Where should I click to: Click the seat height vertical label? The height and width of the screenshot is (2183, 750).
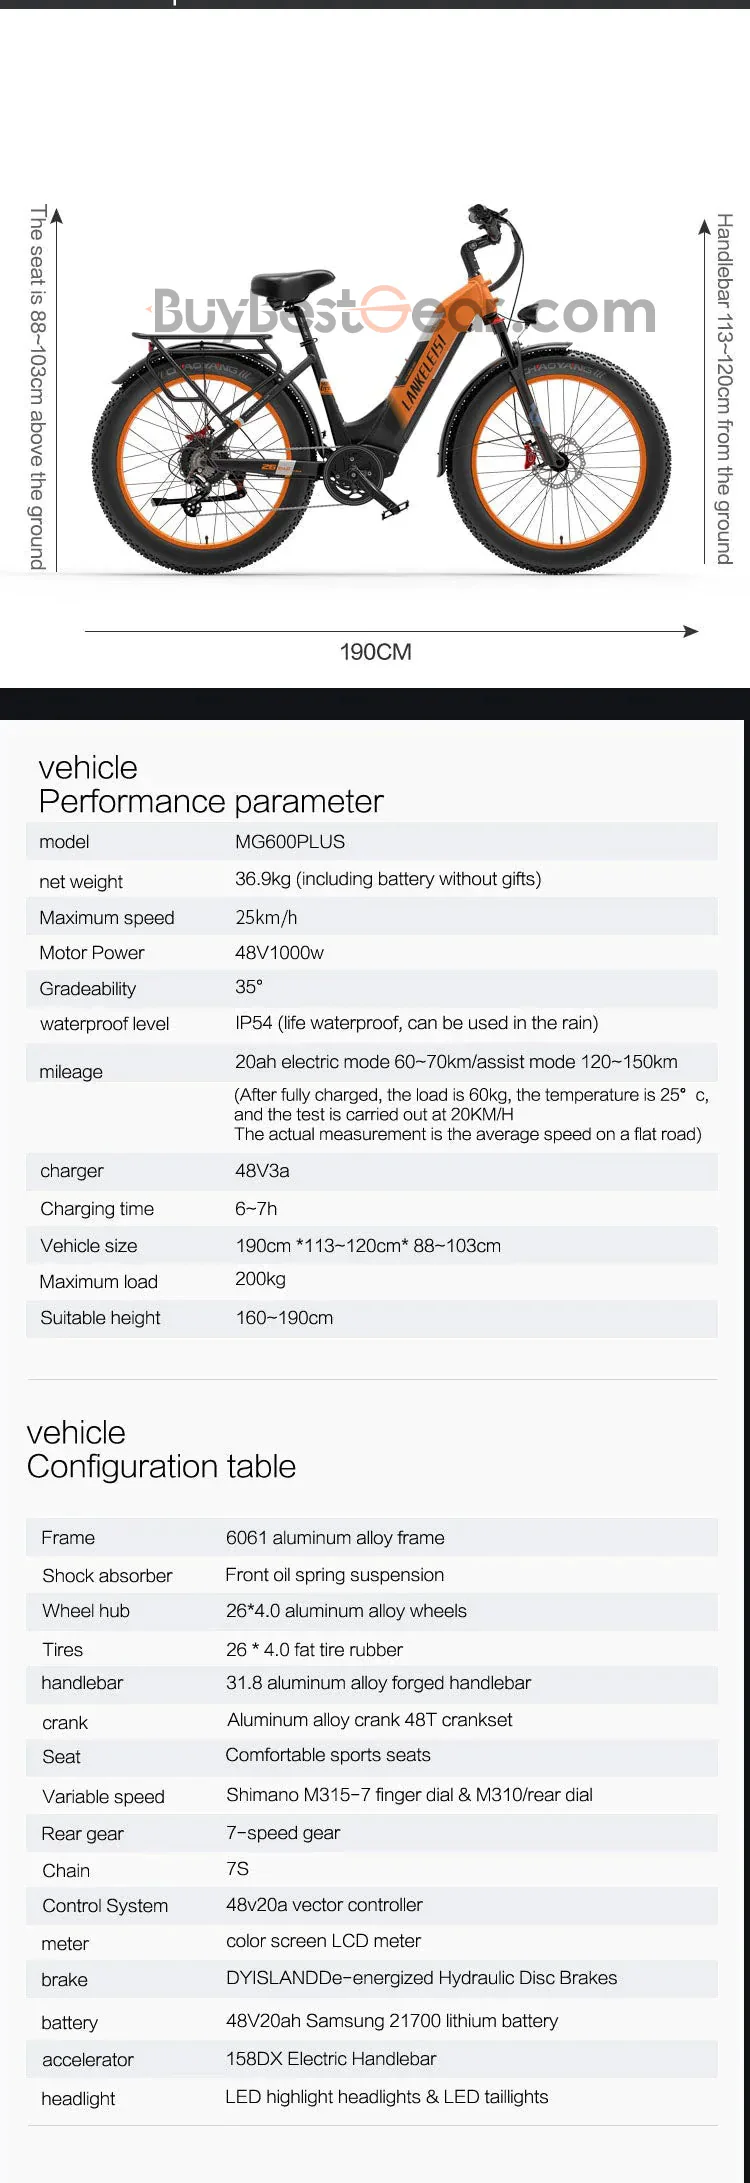37,387
